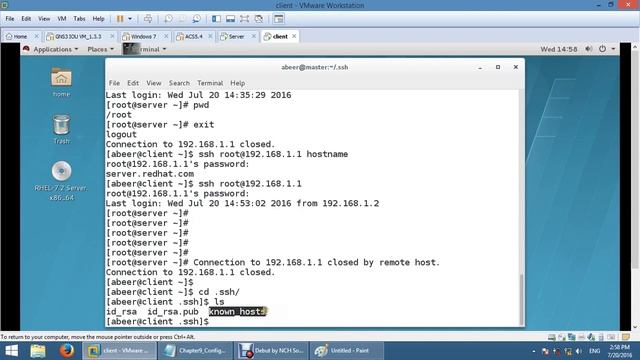Viewport: 640px width, 360px height.
Task: Click the ENG language indicator
Action: pos(594,351)
